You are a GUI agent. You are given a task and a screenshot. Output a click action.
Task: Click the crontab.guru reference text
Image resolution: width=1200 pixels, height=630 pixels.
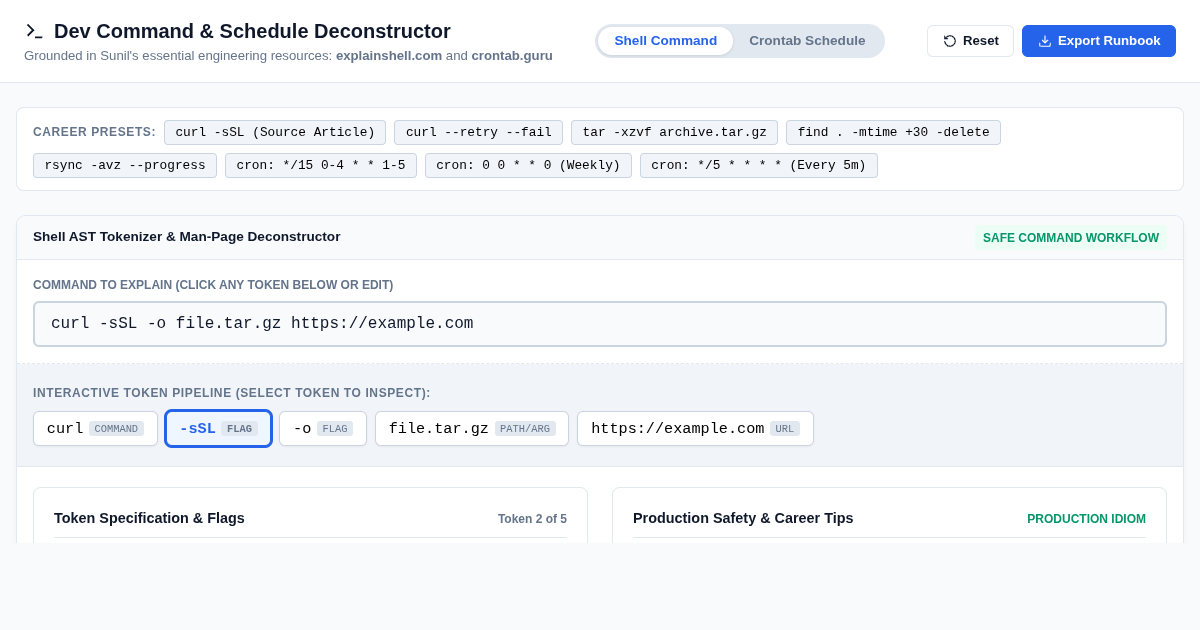click(x=512, y=56)
